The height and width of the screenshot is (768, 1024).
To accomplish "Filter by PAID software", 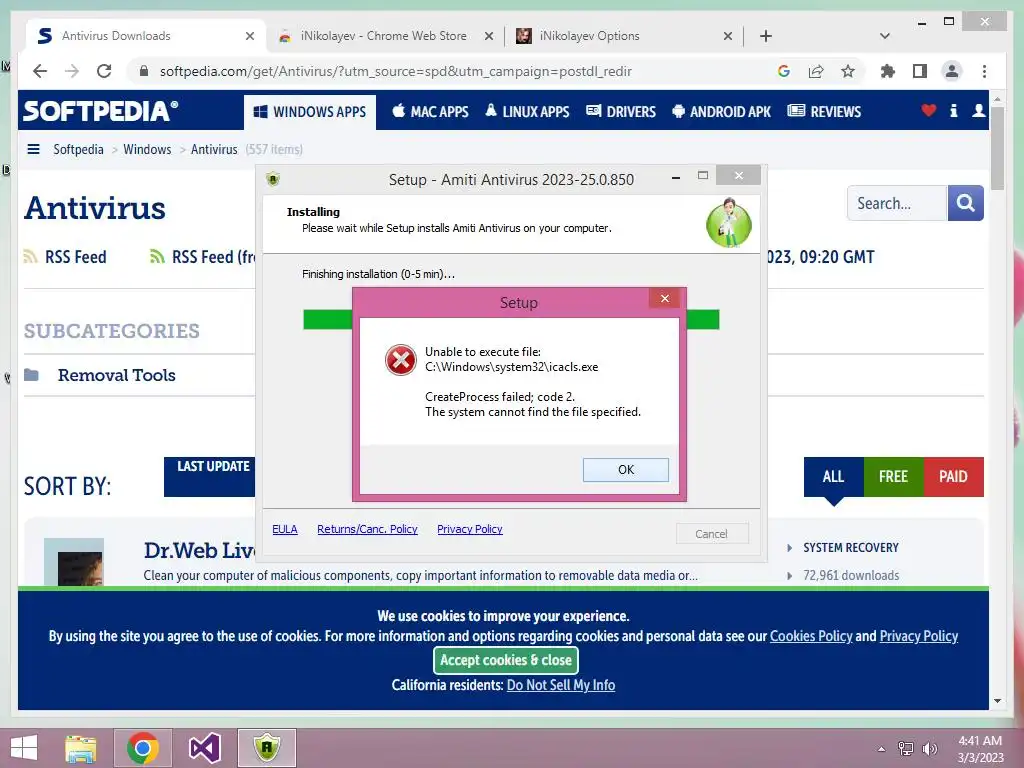I will [953, 477].
